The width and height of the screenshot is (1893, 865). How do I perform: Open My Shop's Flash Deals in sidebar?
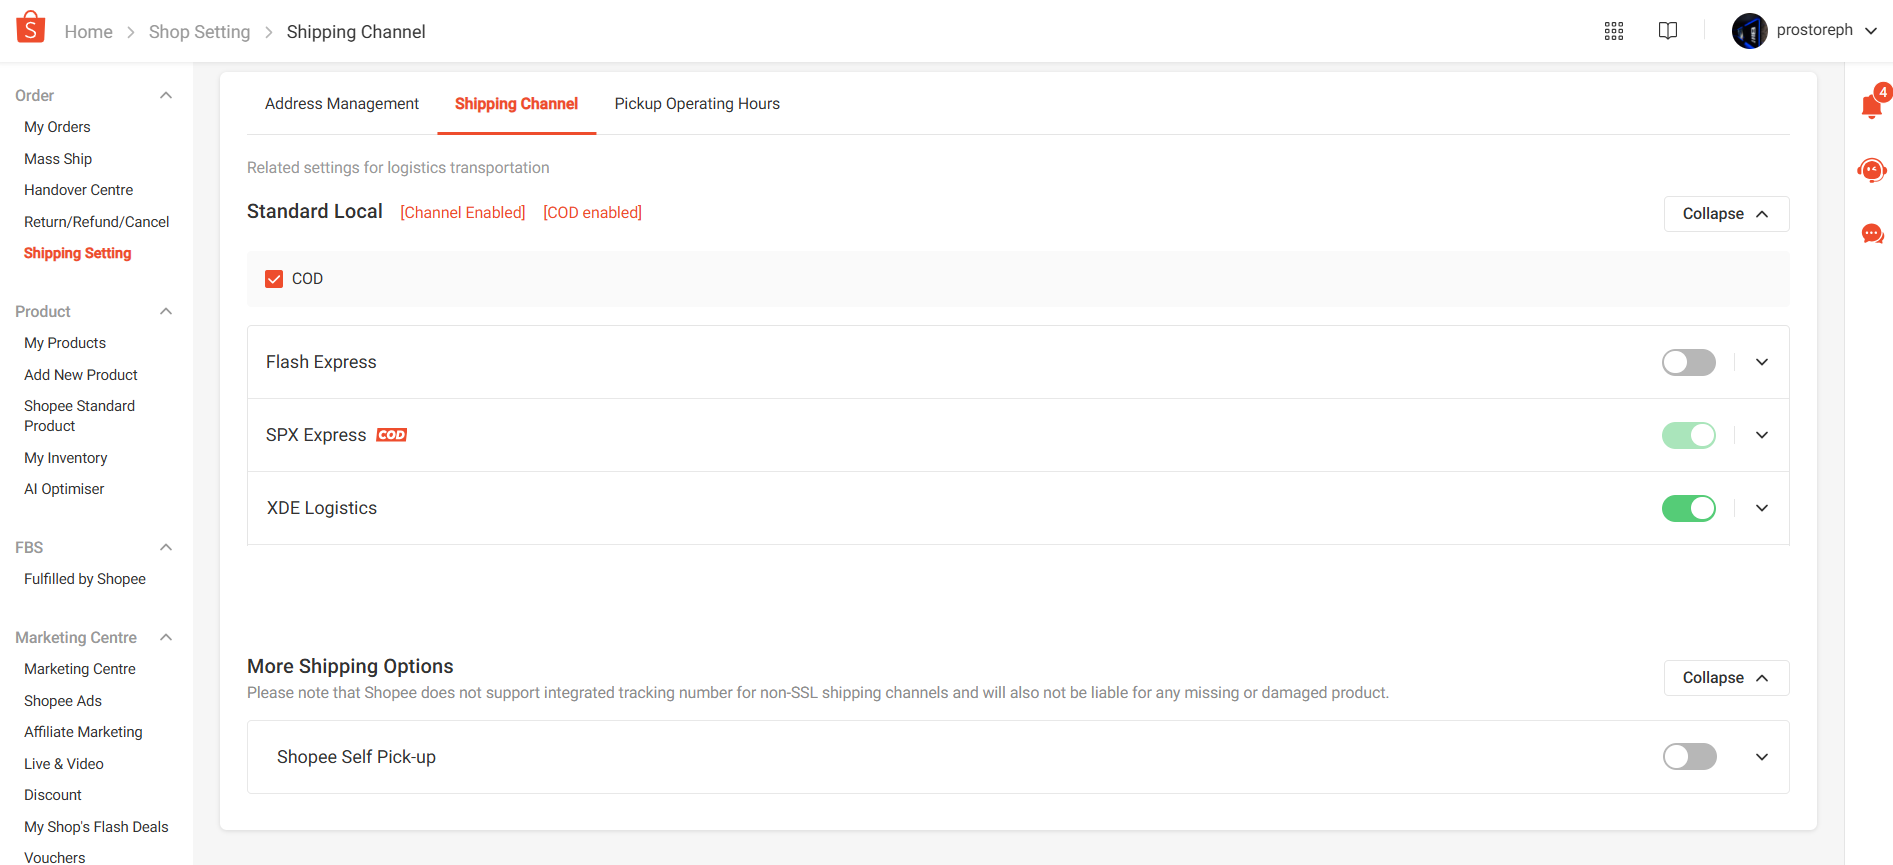pos(96,827)
